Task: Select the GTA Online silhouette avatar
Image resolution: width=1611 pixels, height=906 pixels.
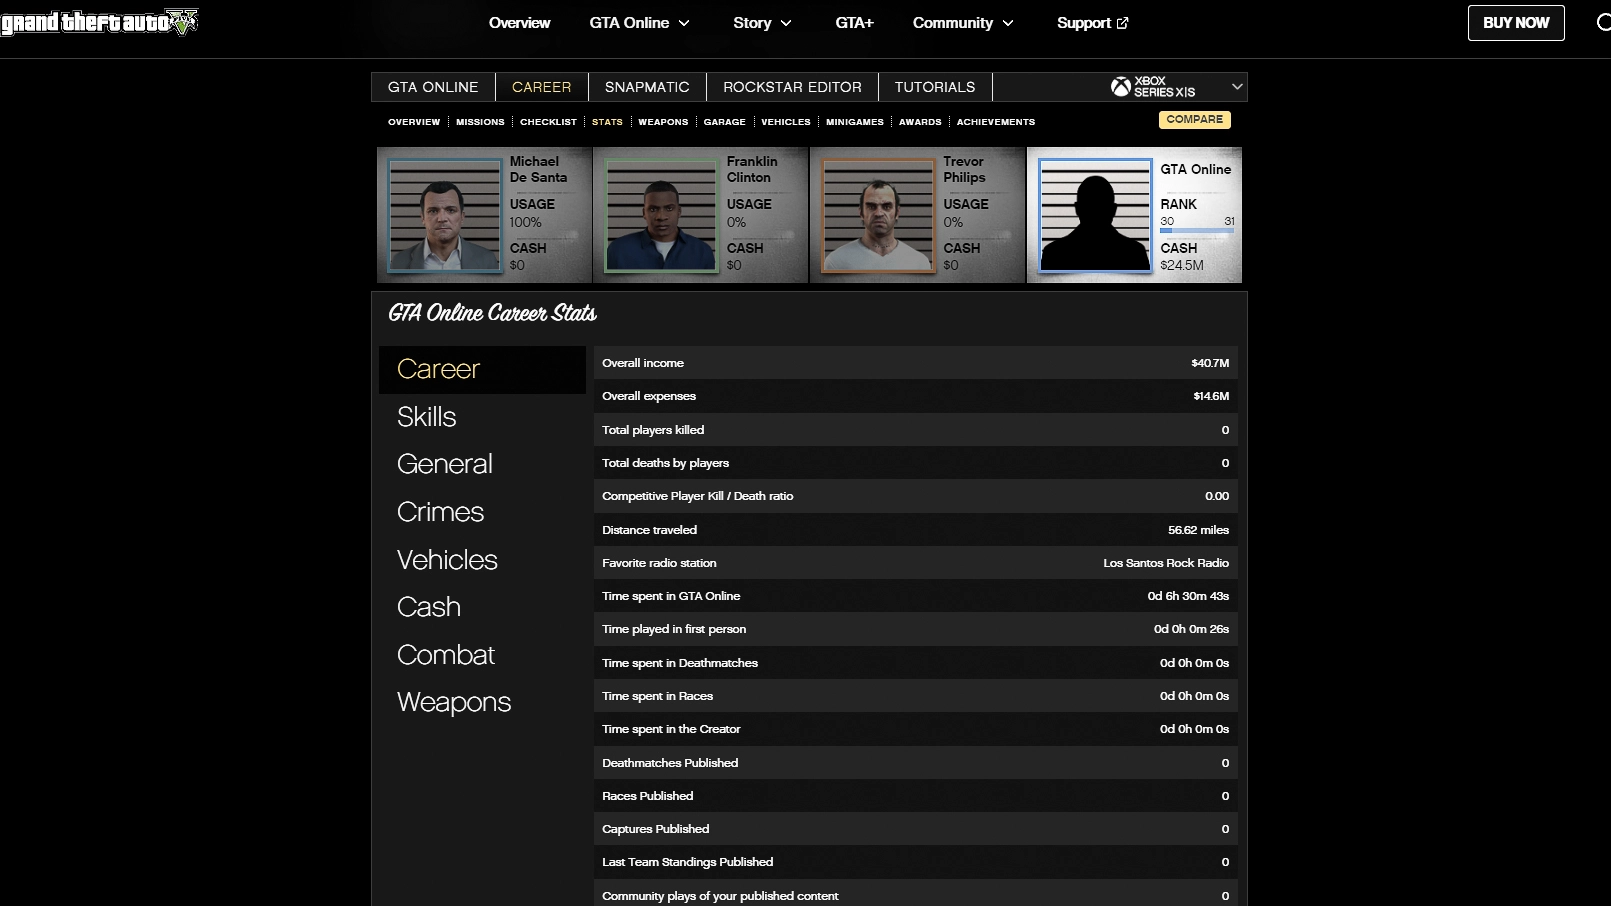Action: [x=1095, y=215]
